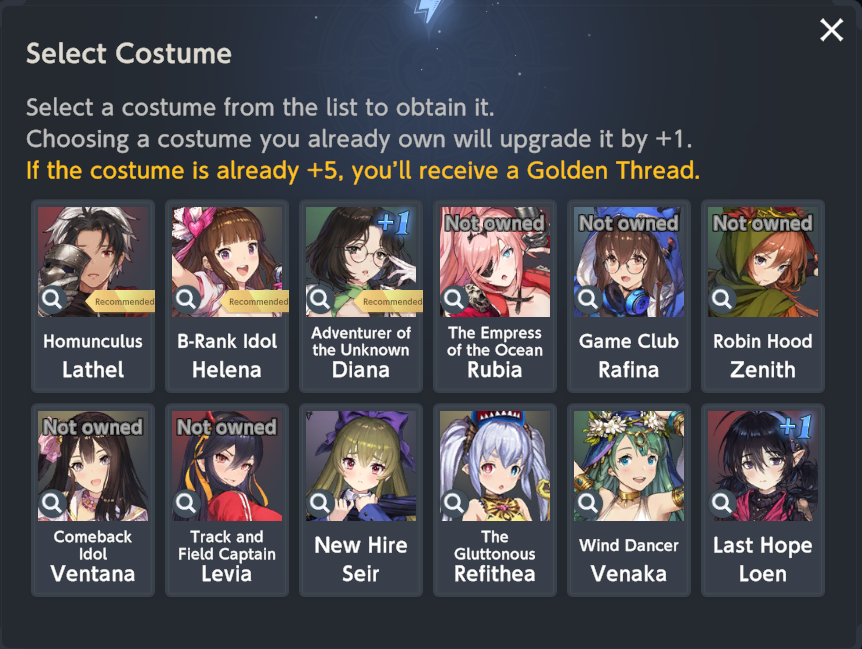Select Last Hope Loen costume name
862x649 pixels.
[x=762, y=559]
